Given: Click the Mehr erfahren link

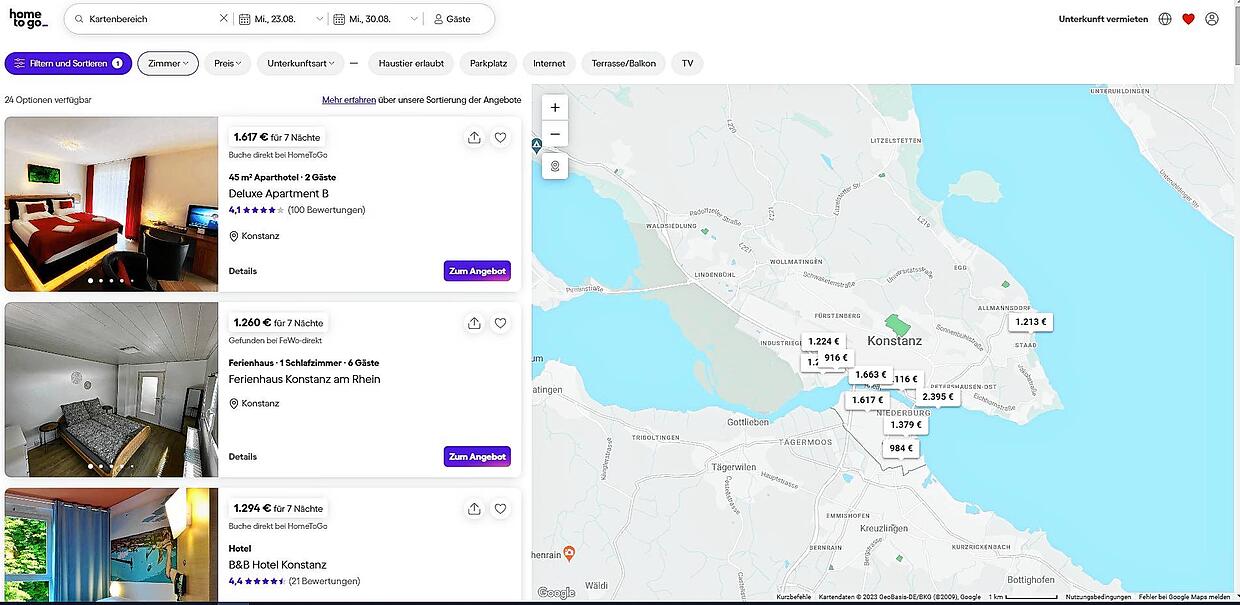Looking at the screenshot, I should coord(349,100).
